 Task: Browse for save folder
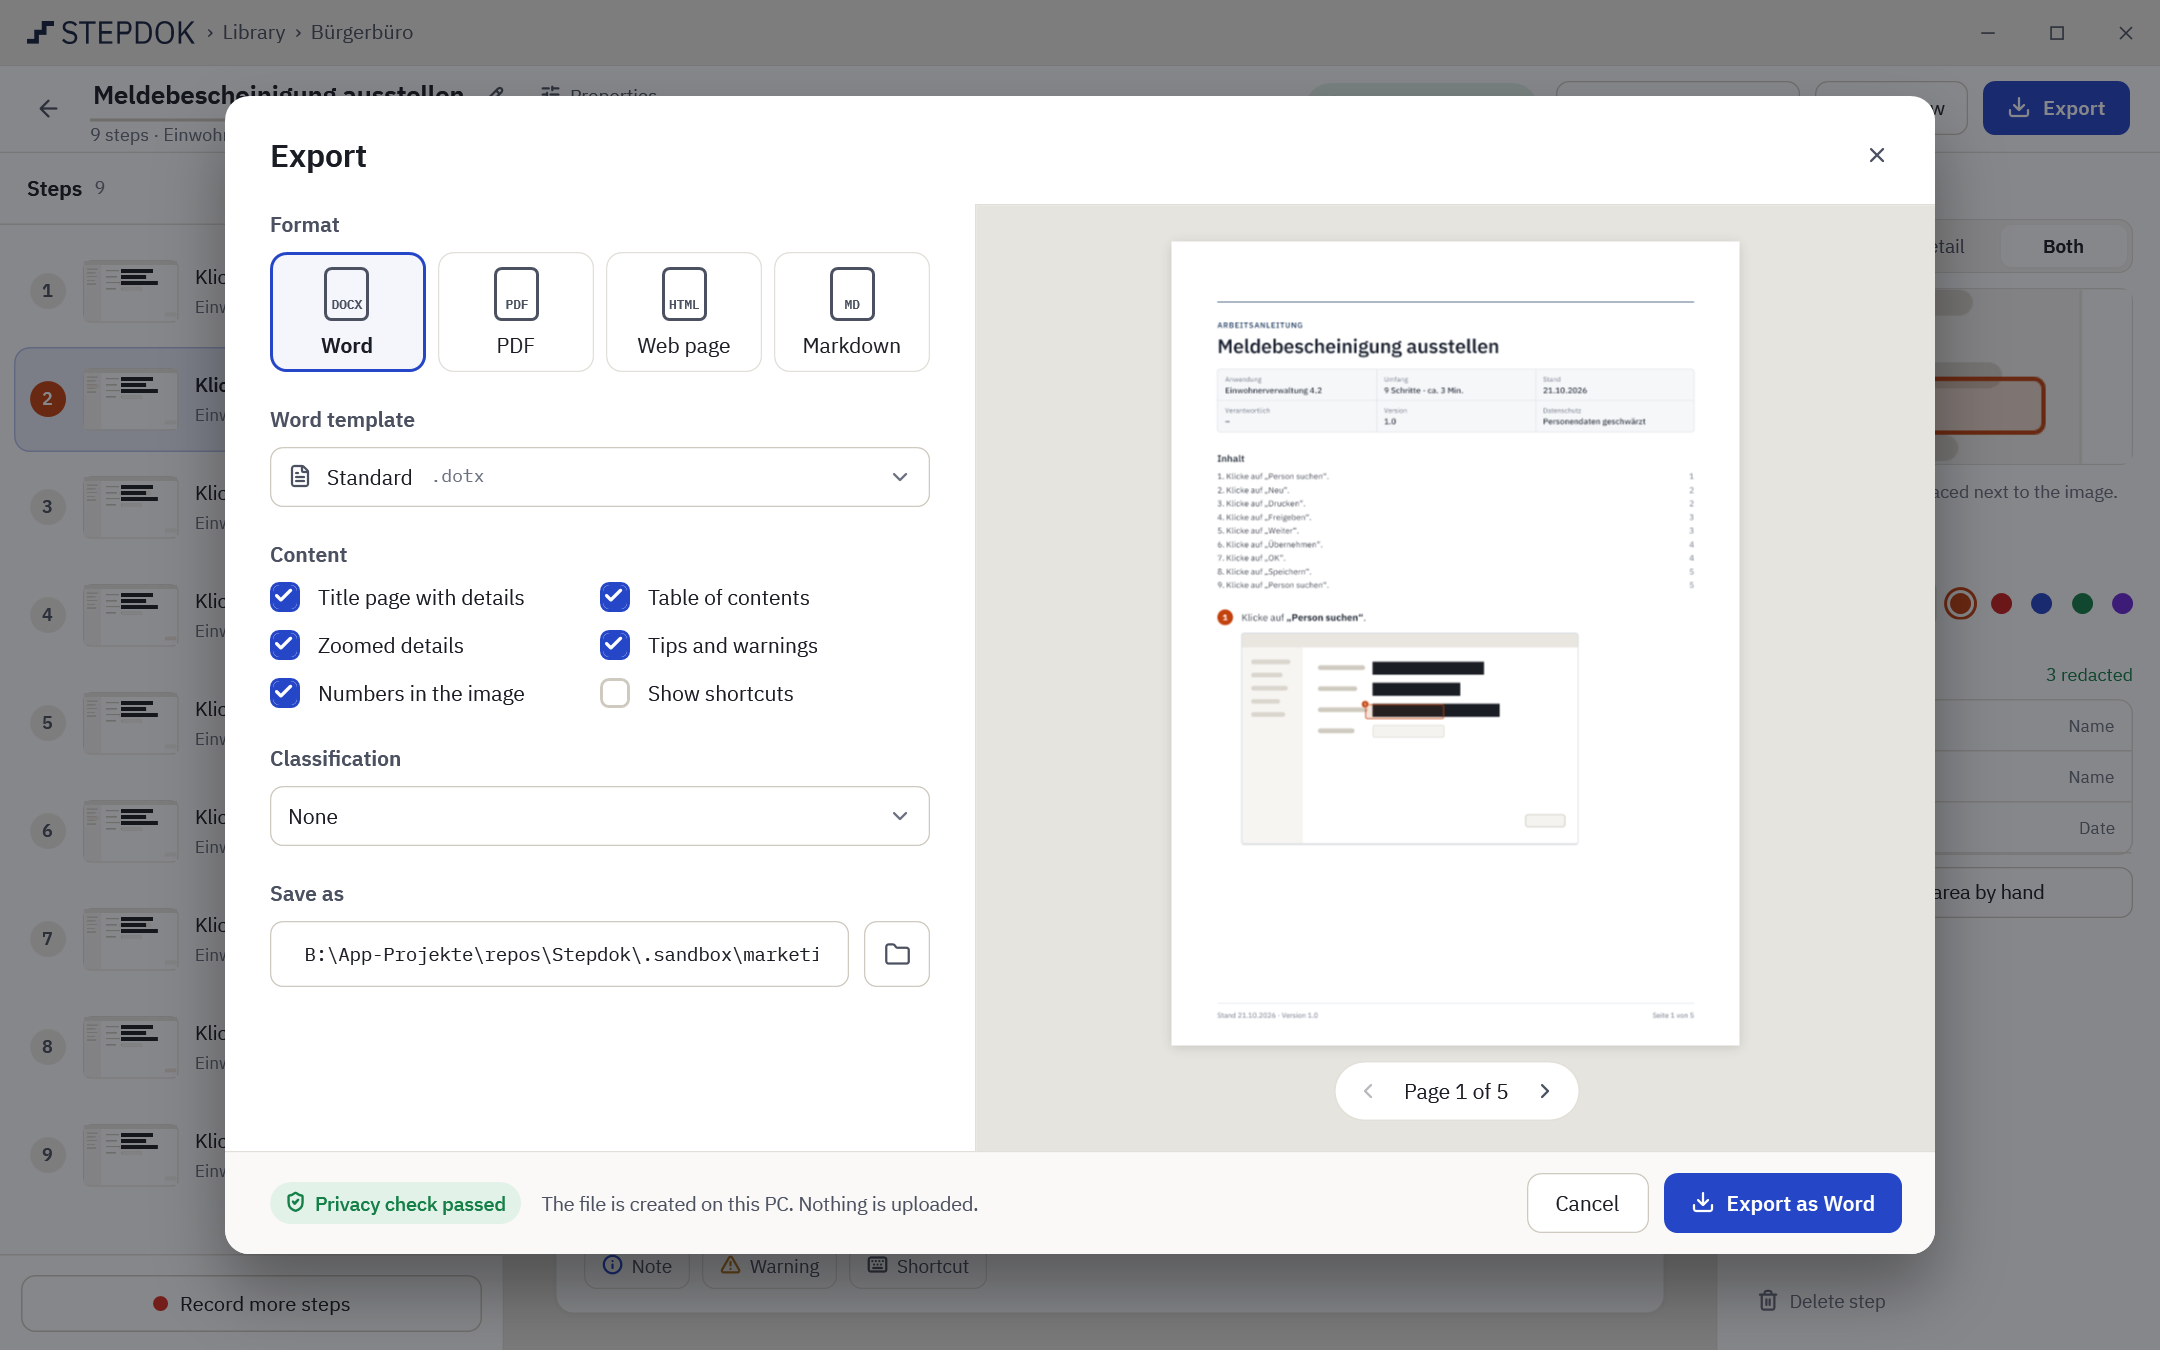pos(897,954)
